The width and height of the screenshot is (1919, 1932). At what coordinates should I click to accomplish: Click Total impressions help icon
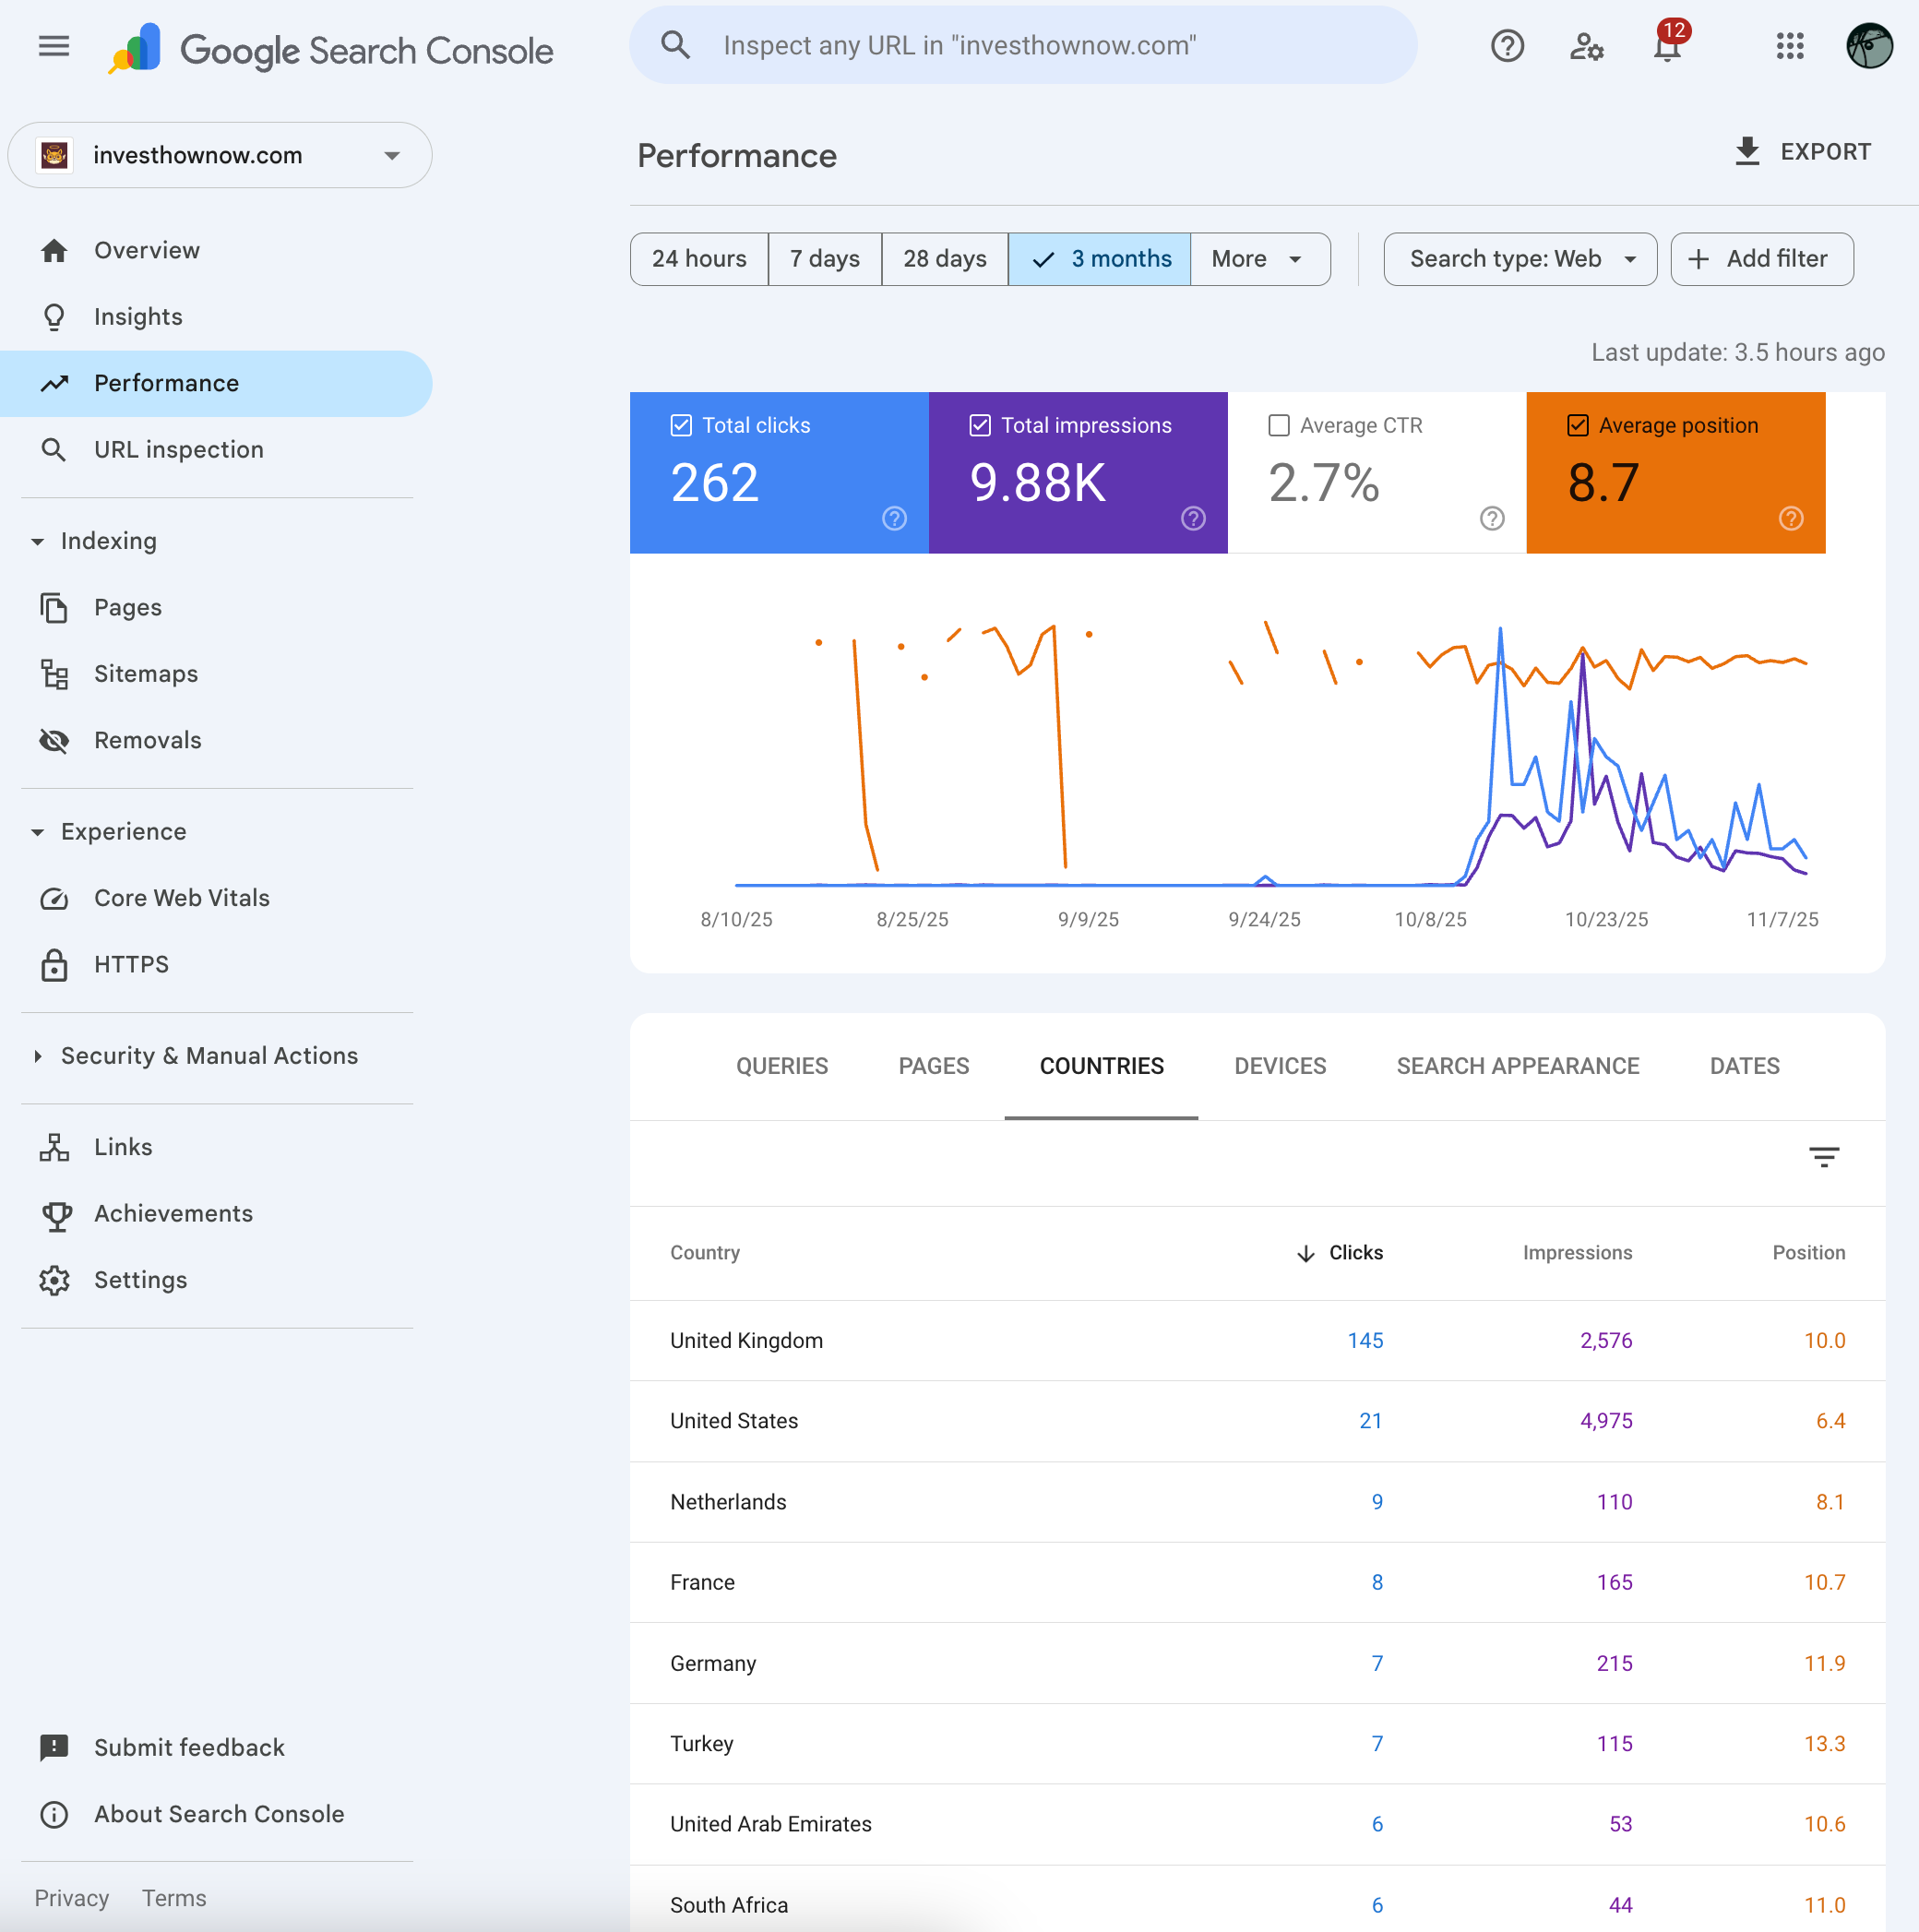(x=1193, y=518)
